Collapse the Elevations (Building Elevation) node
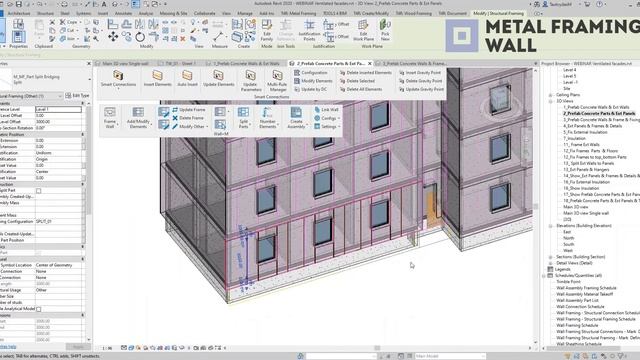Viewport: 640px width, 360px height. pyautogui.click(x=550, y=226)
